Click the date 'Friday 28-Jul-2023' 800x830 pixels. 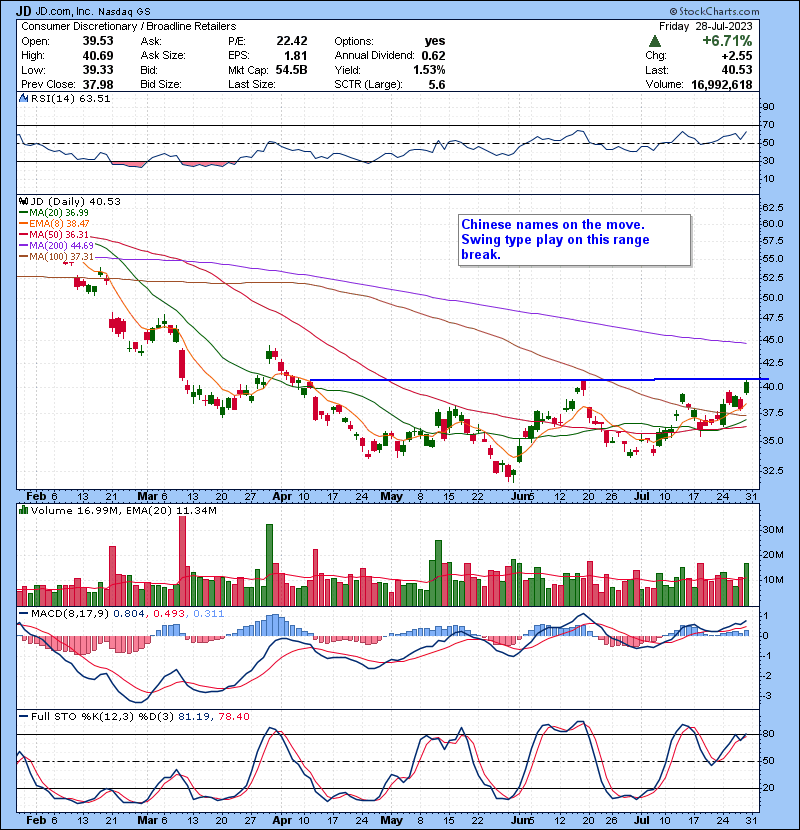pos(705,26)
